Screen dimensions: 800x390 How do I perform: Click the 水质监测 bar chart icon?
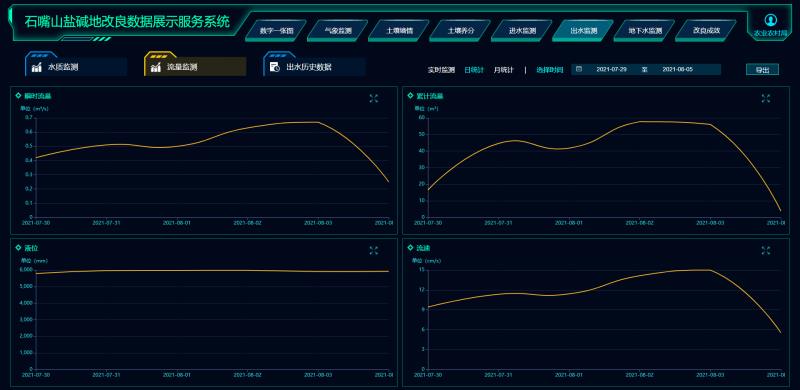click(x=37, y=67)
